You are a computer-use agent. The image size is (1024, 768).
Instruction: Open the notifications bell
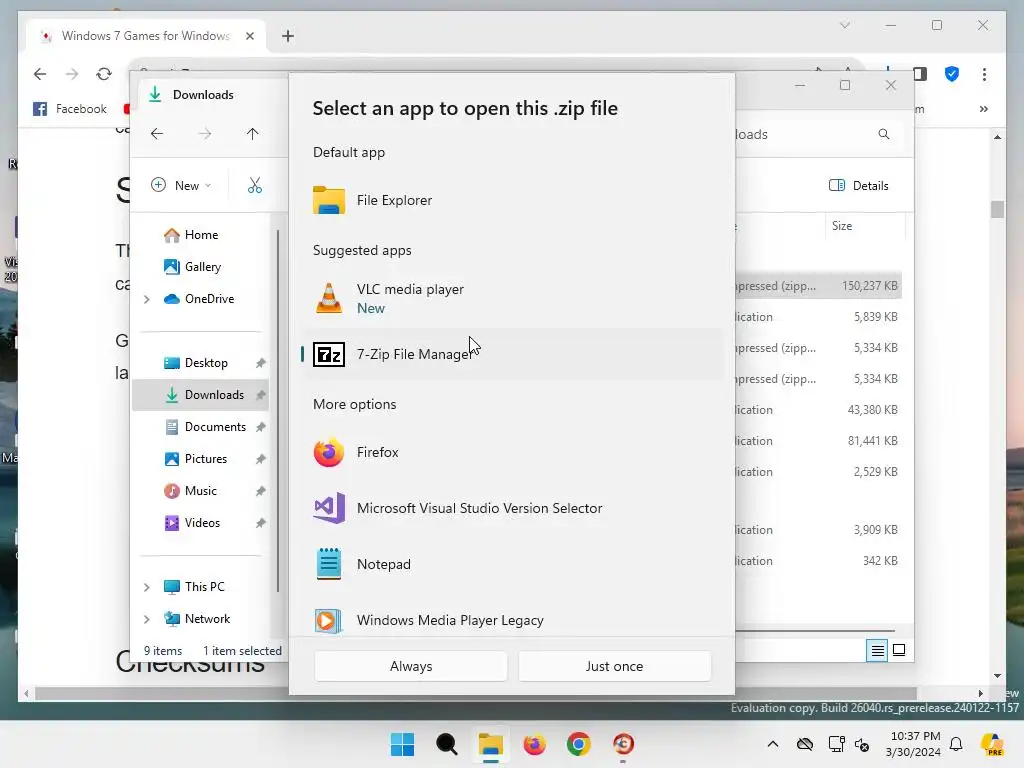956,744
